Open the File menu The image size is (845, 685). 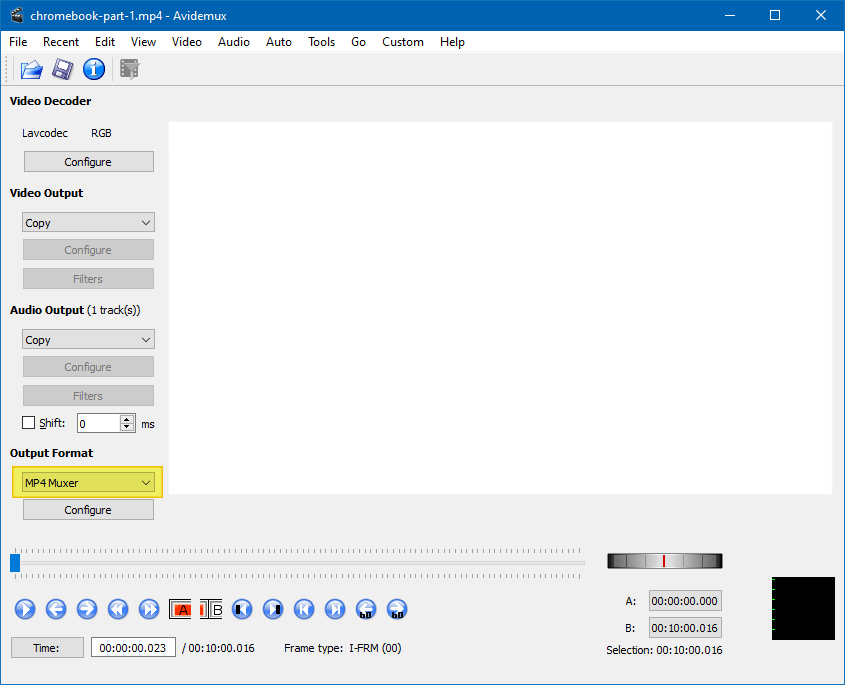coord(18,42)
